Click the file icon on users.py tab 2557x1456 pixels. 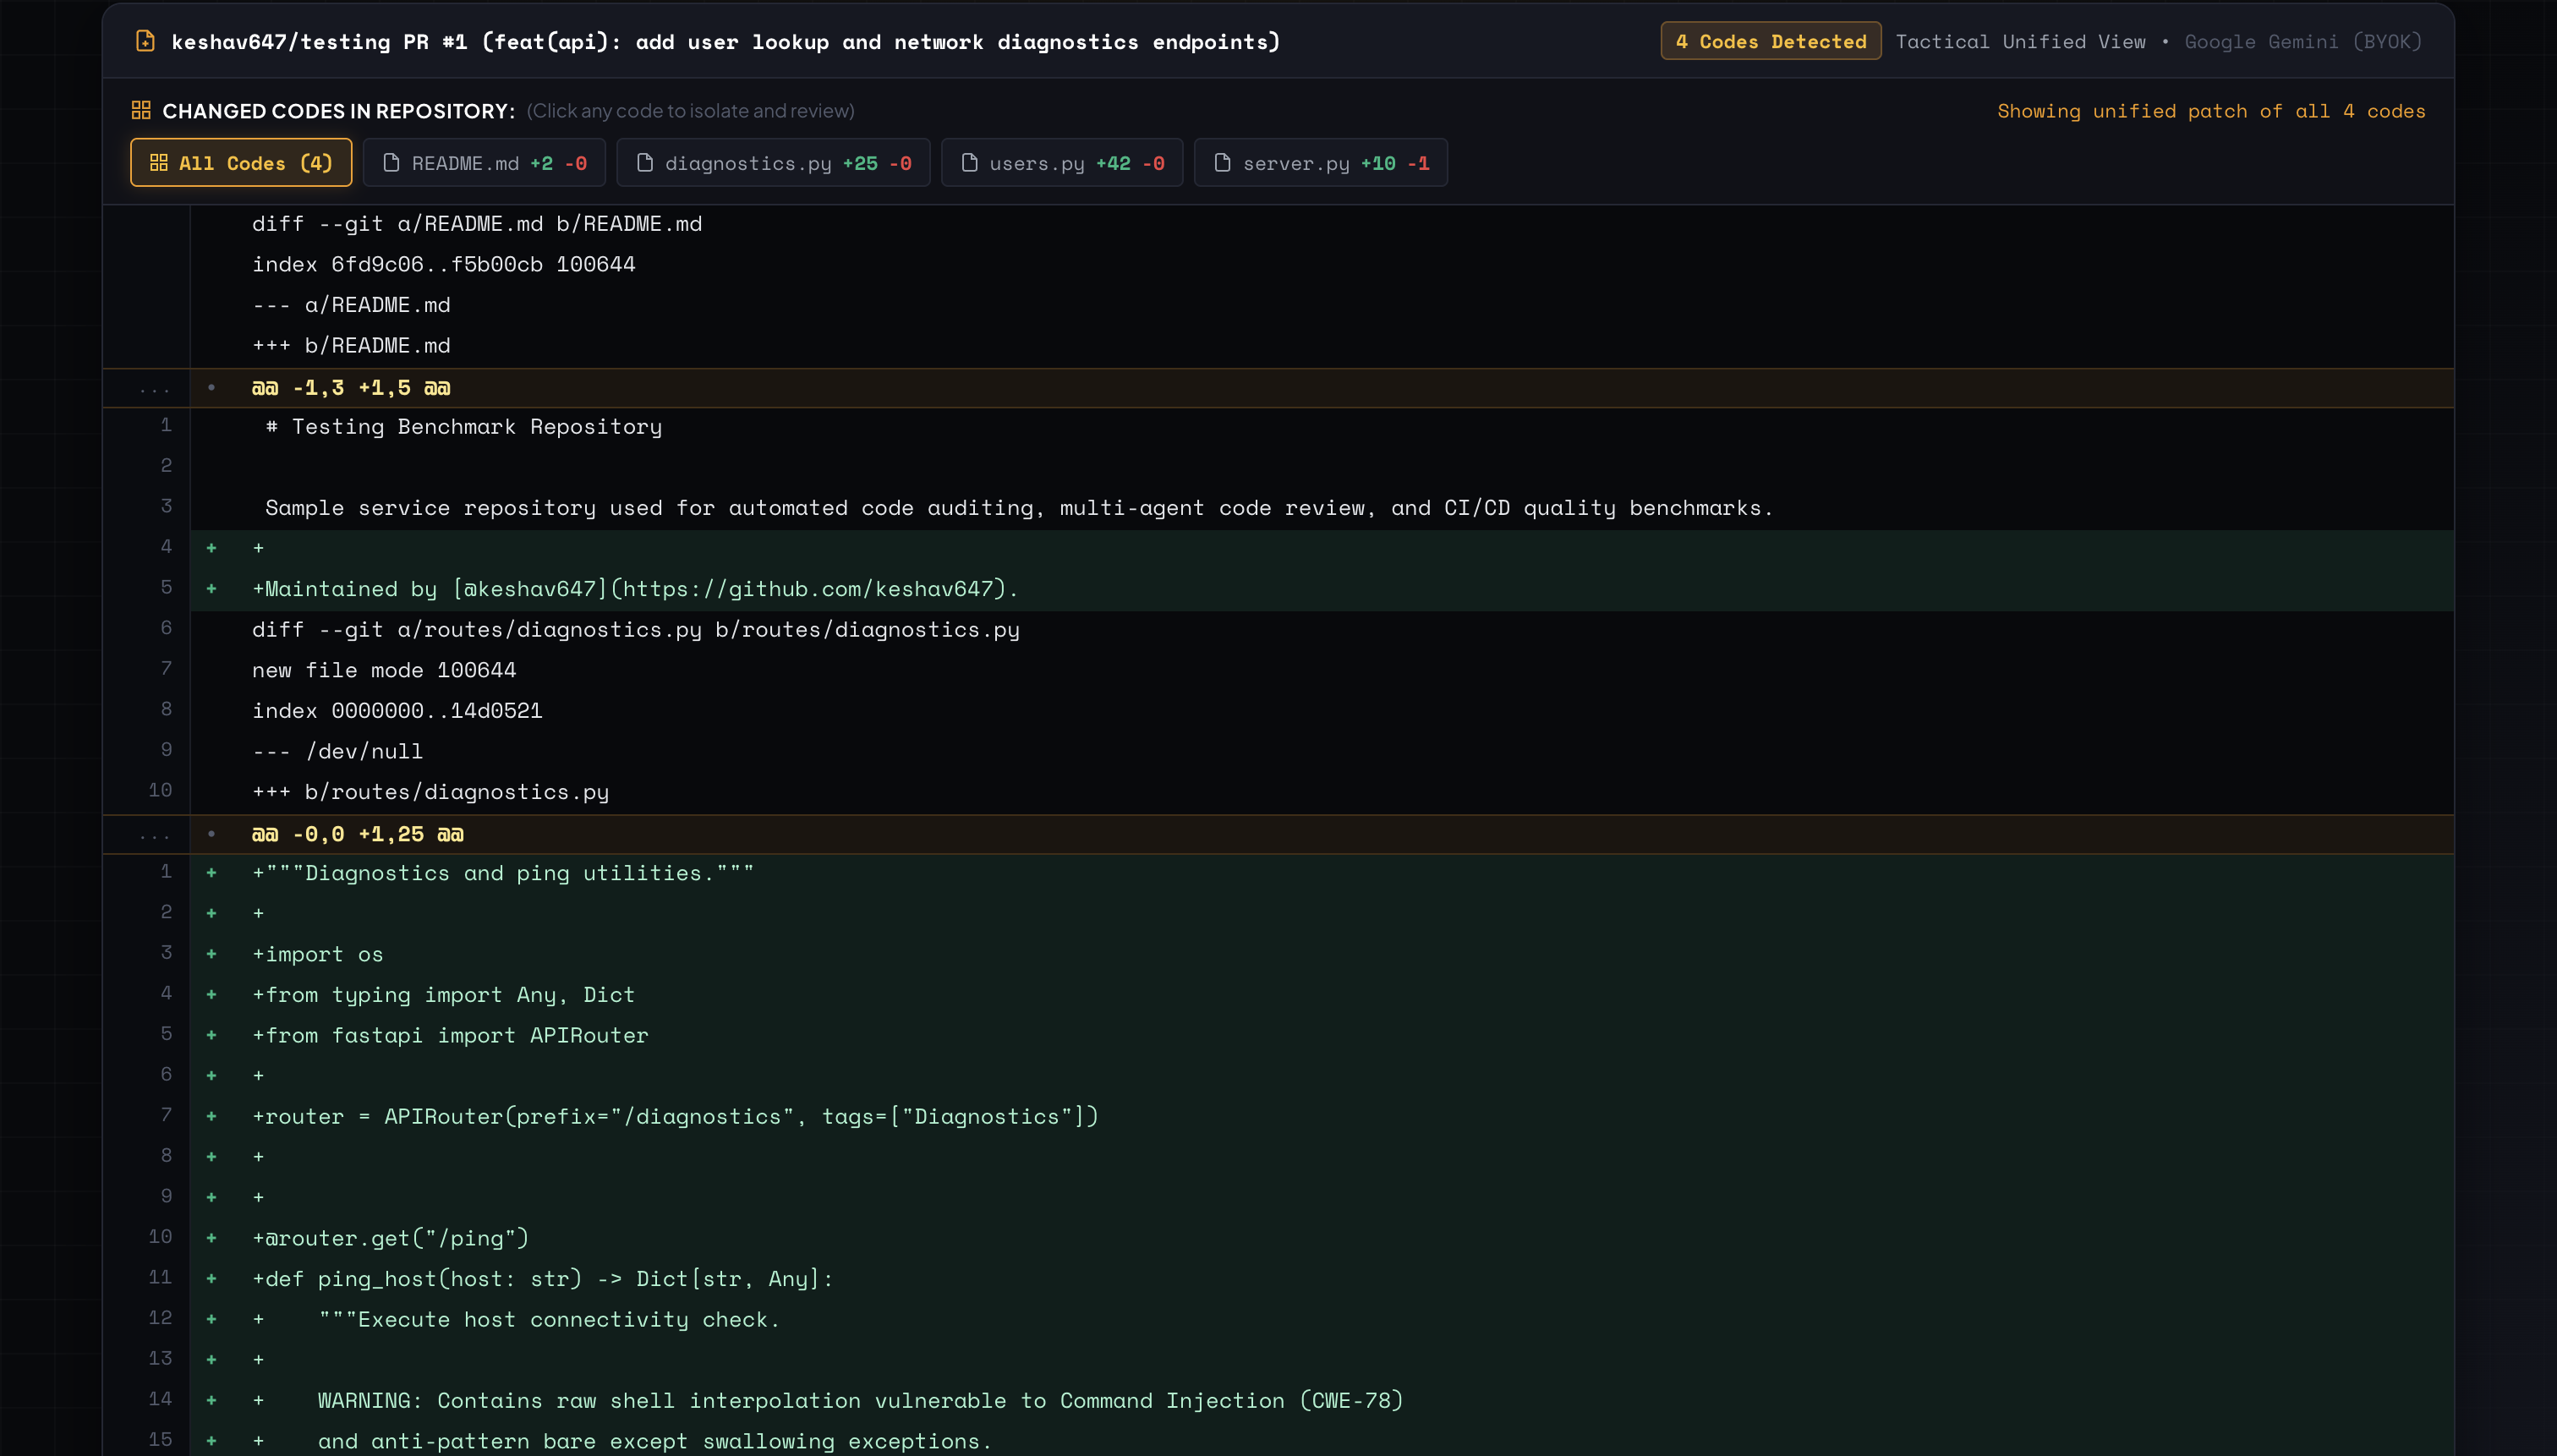[x=969, y=162]
